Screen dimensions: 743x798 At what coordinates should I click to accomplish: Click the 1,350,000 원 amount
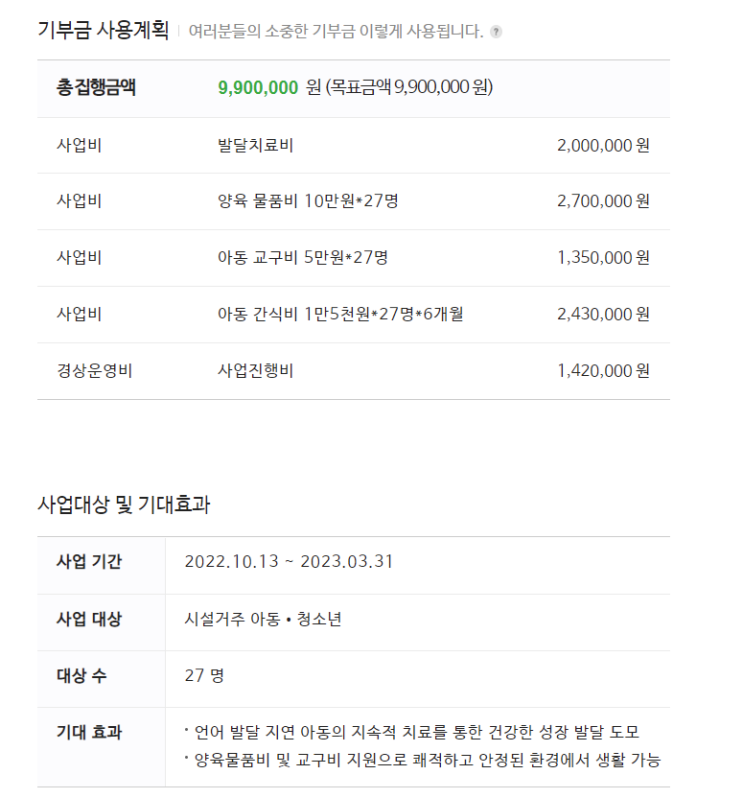(604, 258)
